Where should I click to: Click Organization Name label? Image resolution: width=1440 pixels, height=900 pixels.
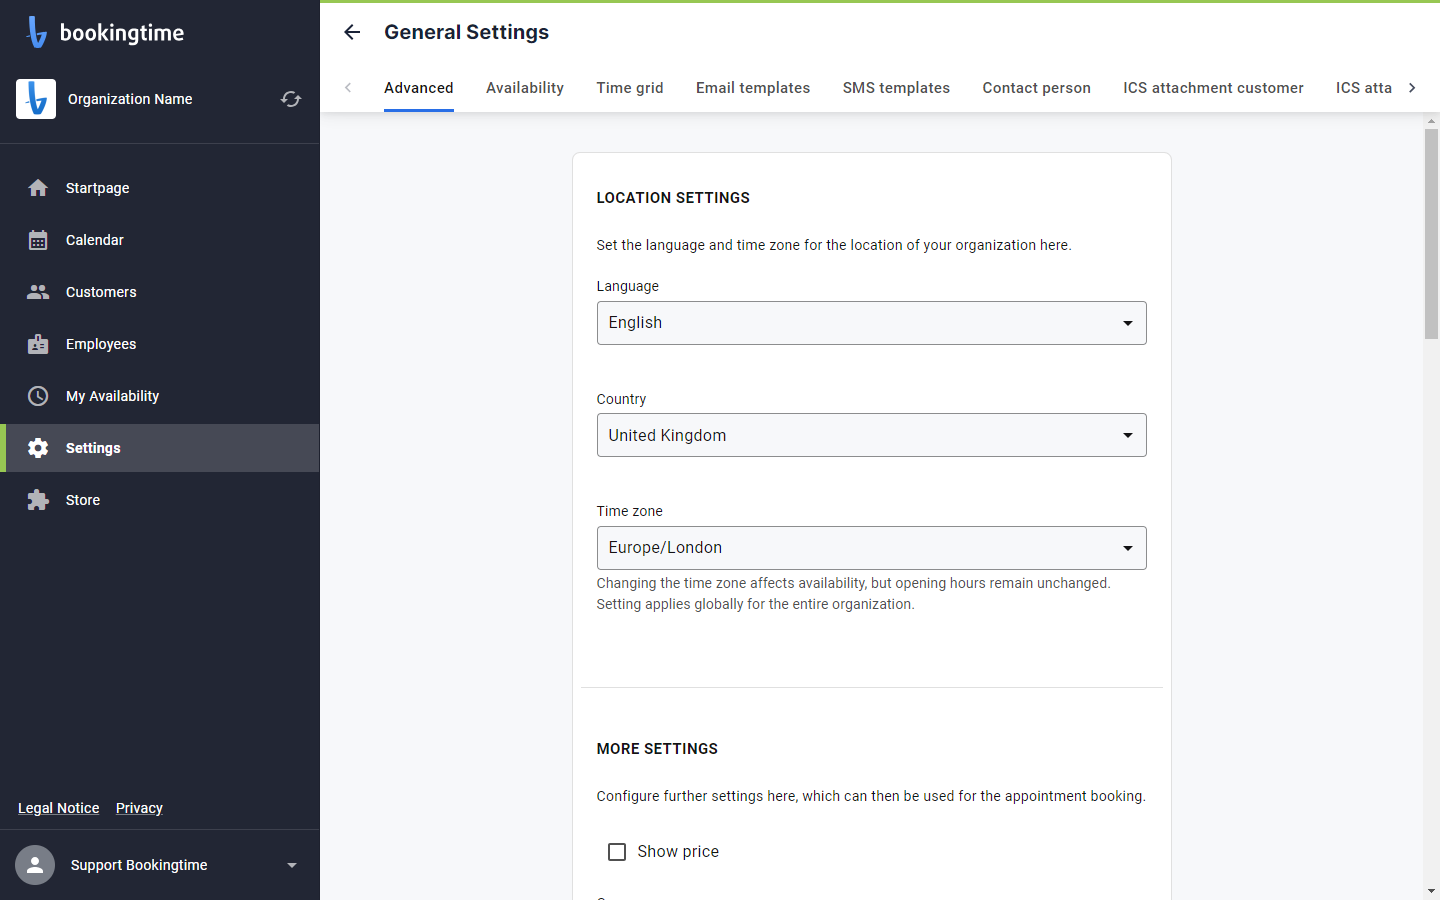coord(130,99)
